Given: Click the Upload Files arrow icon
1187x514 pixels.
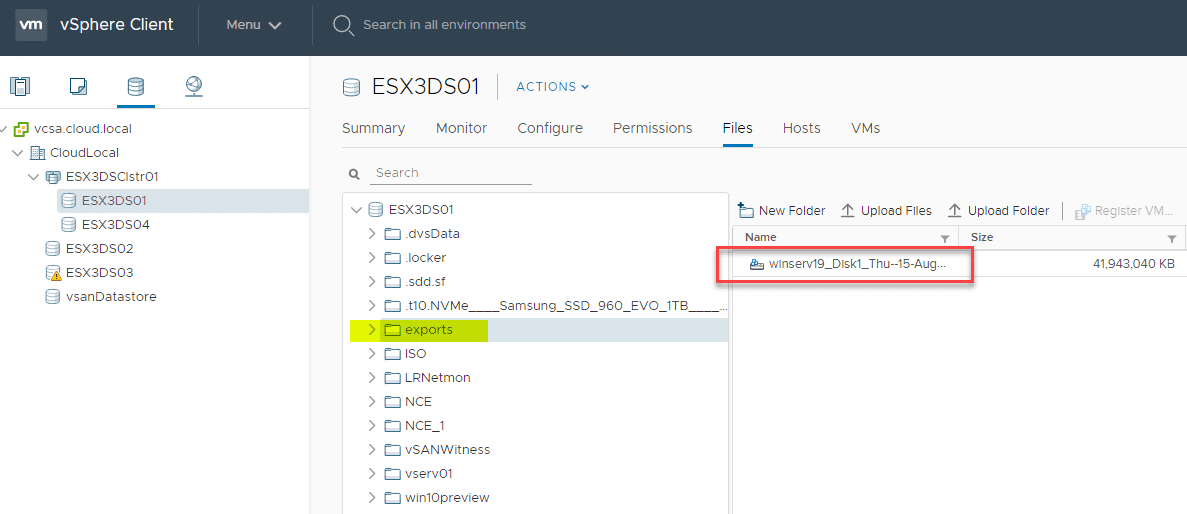Looking at the screenshot, I should [x=848, y=210].
